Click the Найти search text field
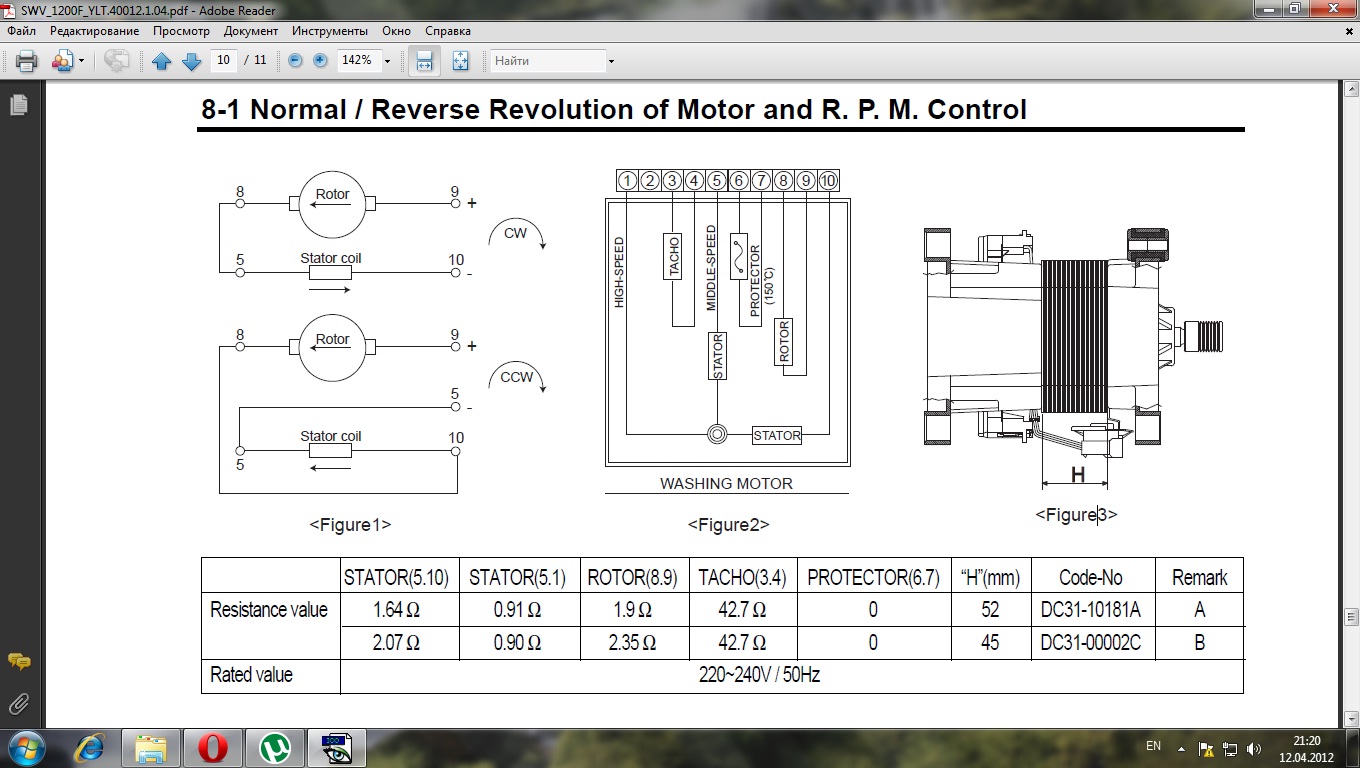Screen dimensions: 1360x768 547,61
